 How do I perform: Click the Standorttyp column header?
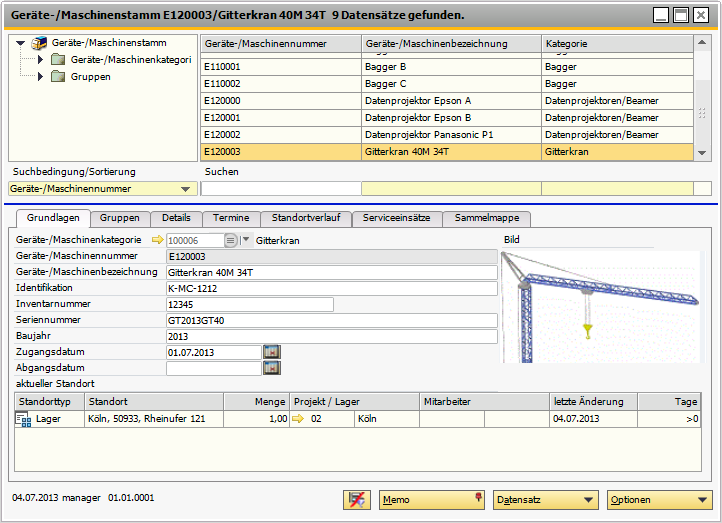pyautogui.click(x=50, y=402)
